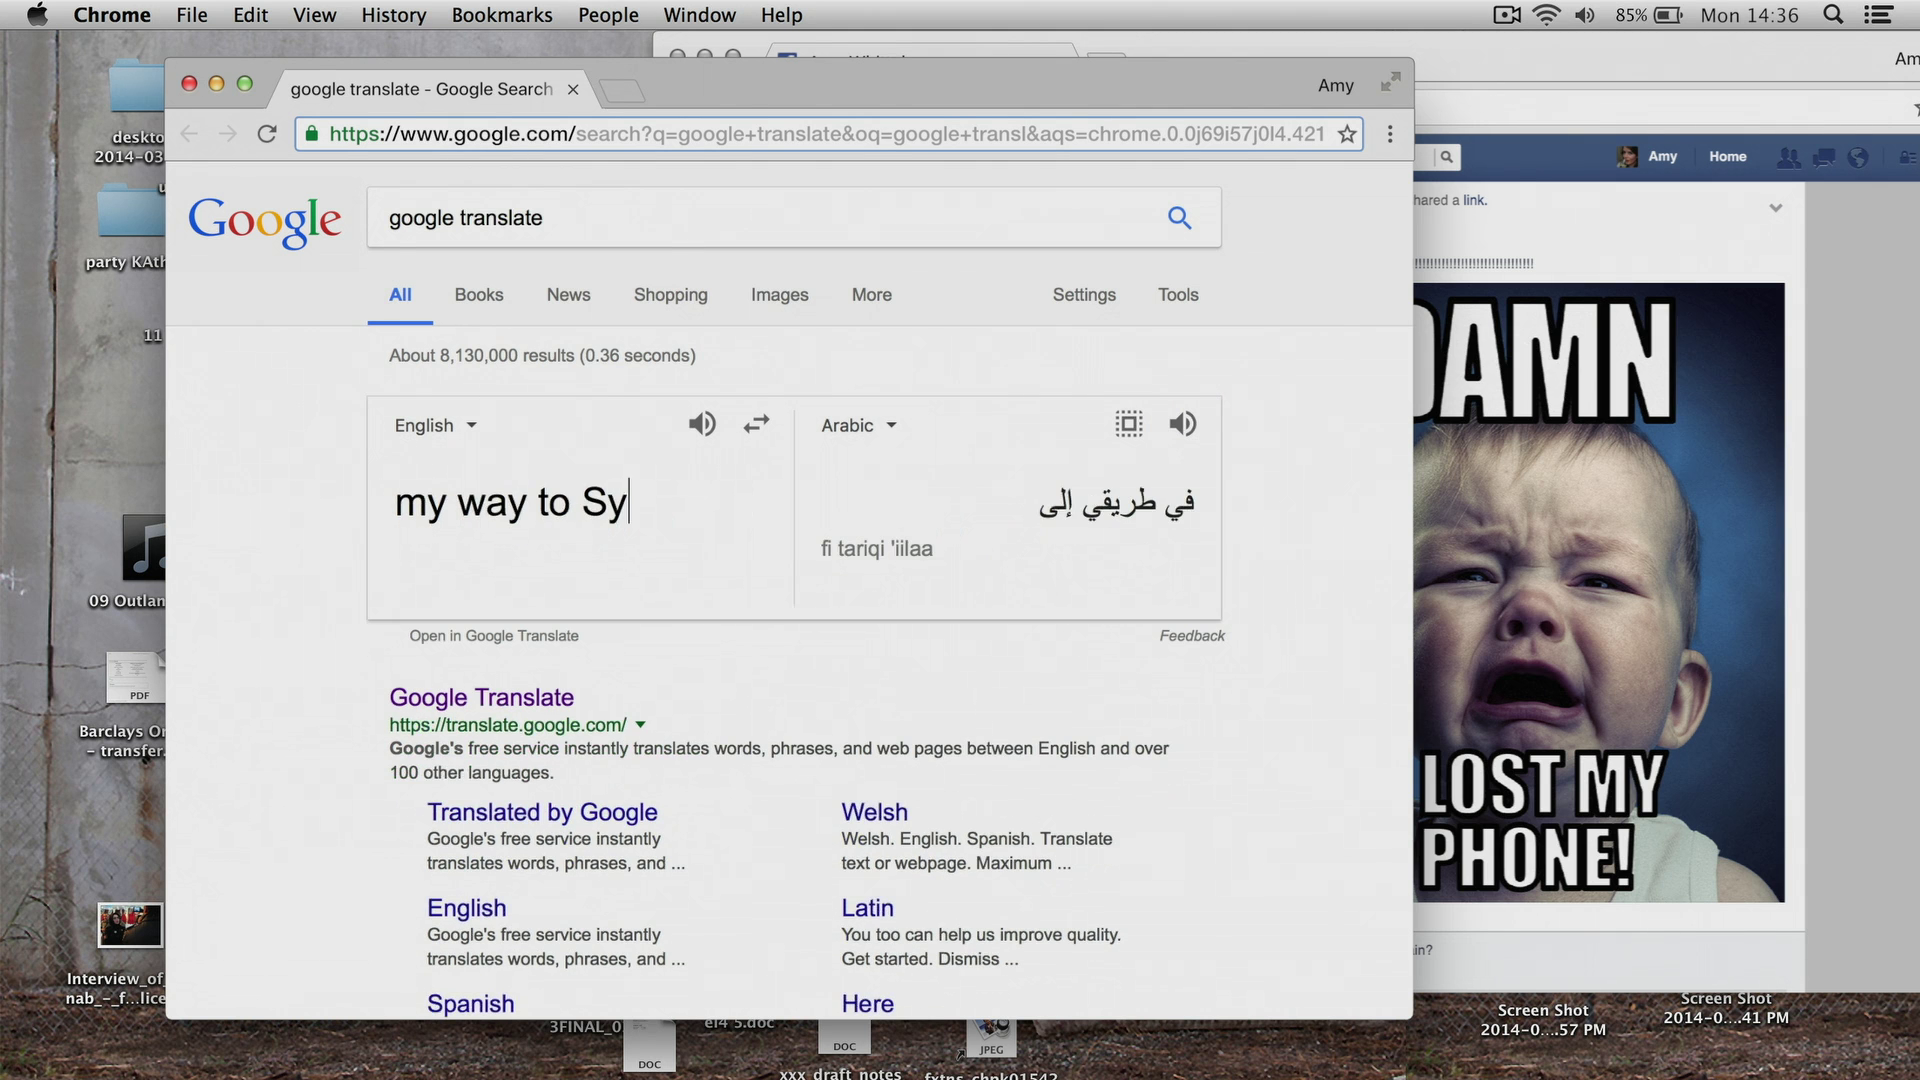Open the File menu
The image size is (1920, 1080).
(x=192, y=15)
